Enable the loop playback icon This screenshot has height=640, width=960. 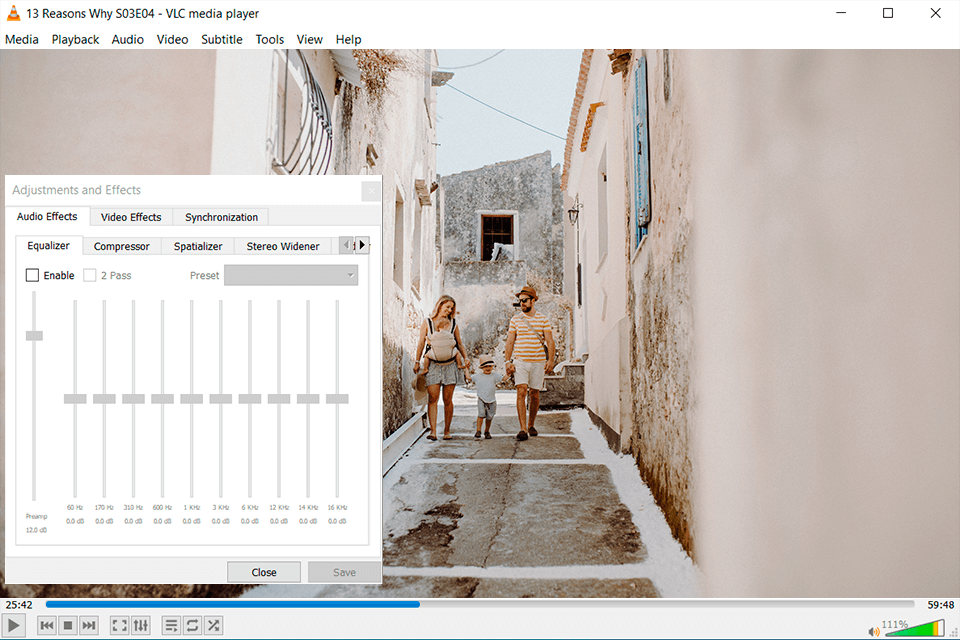191,625
